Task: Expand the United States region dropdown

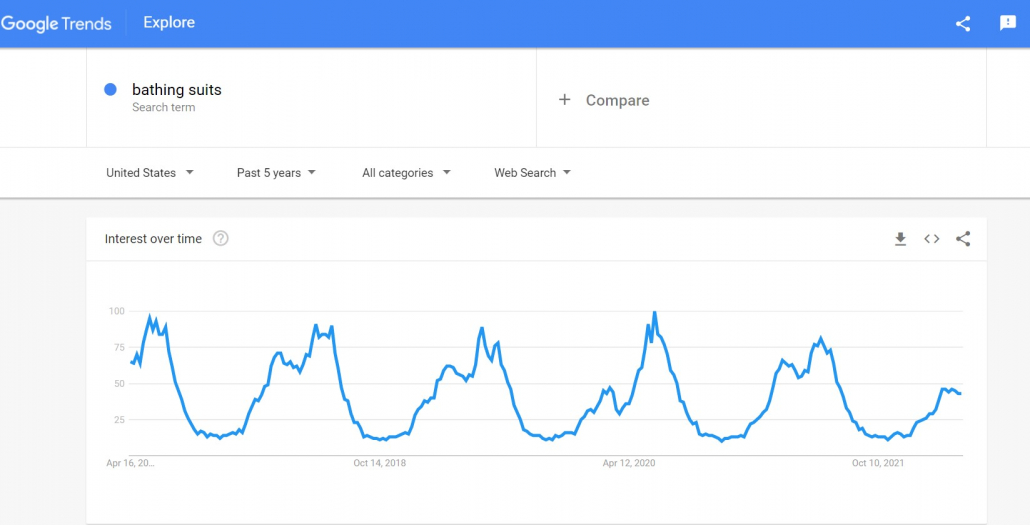Action: pos(150,173)
